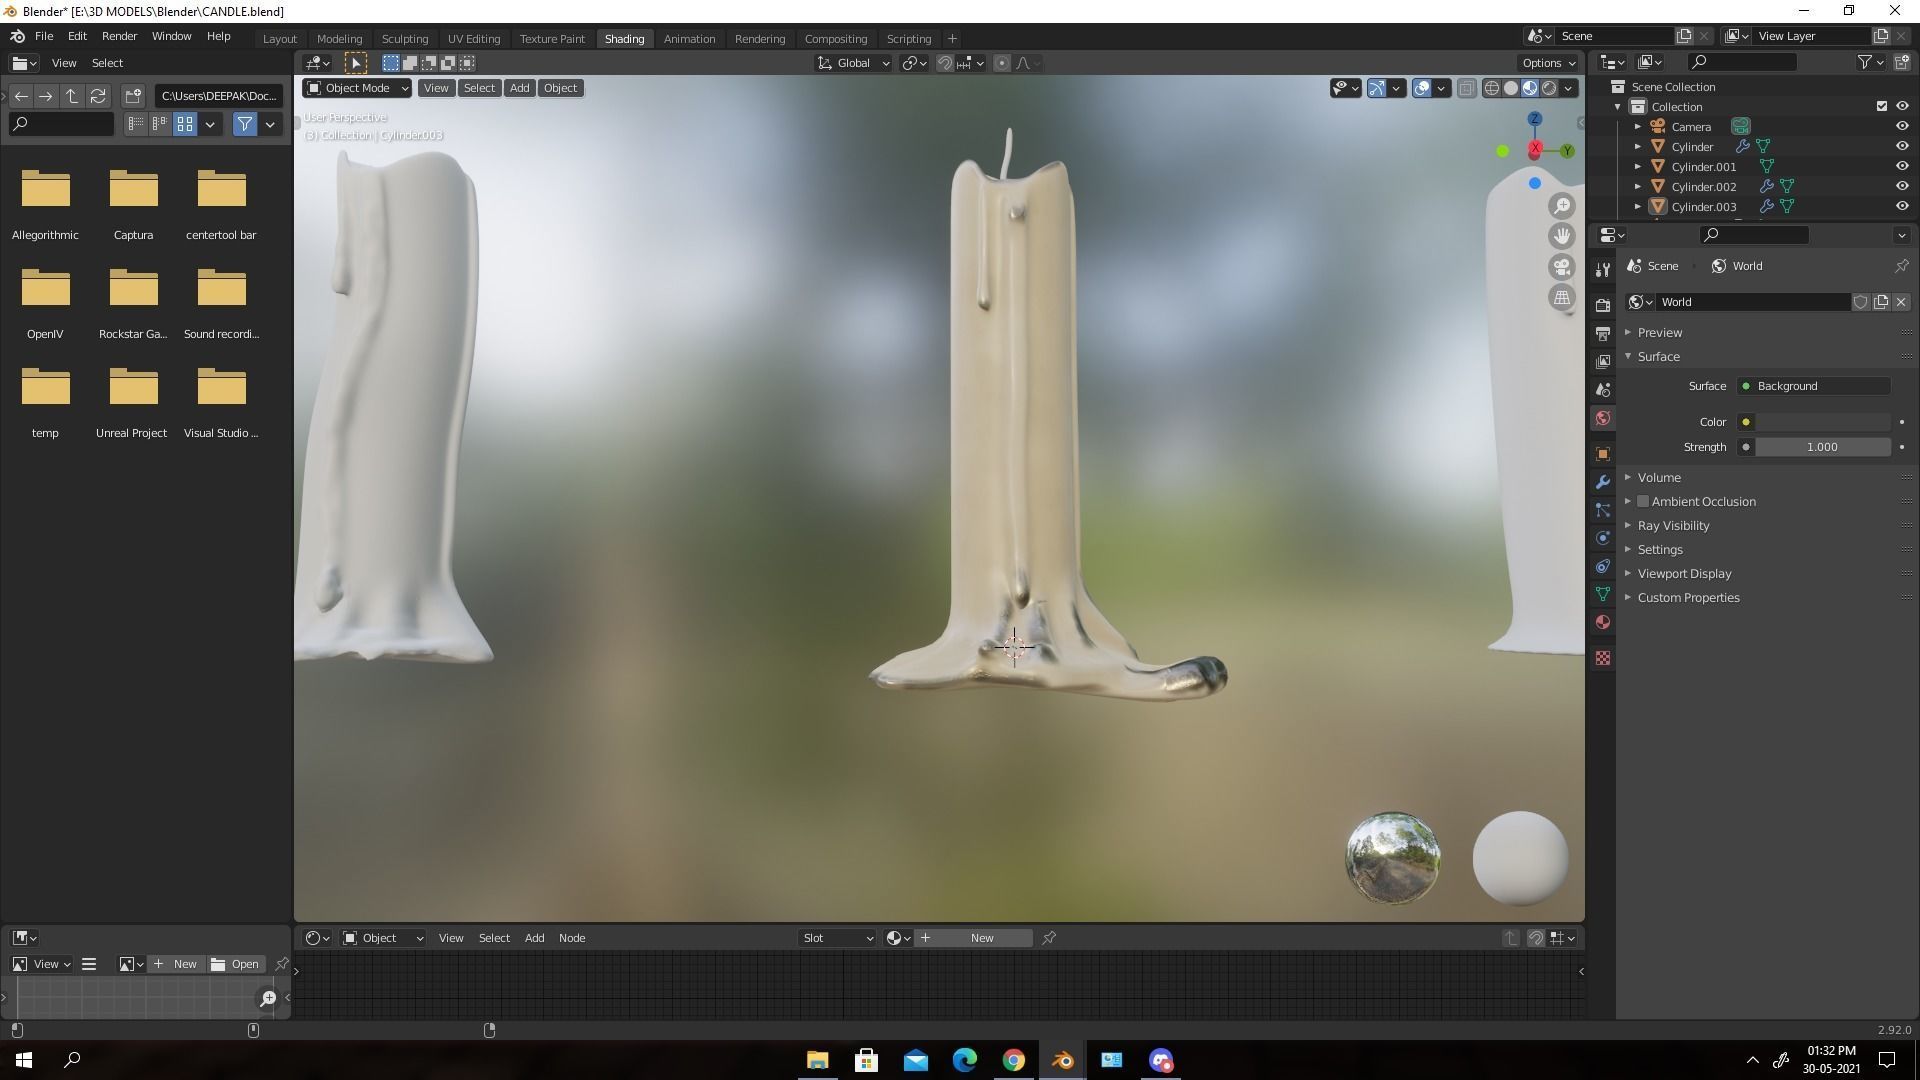Expand the Custom Properties panel
Viewport: 1920px width, 1080px height.
point(1688,598)
